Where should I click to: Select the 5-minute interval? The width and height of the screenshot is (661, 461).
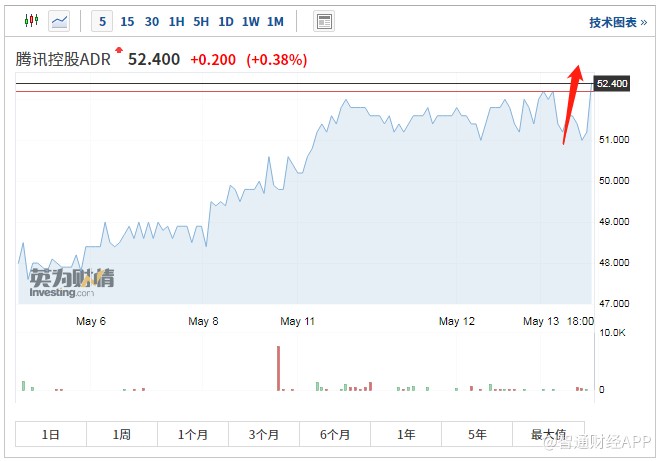coord(102,21)
